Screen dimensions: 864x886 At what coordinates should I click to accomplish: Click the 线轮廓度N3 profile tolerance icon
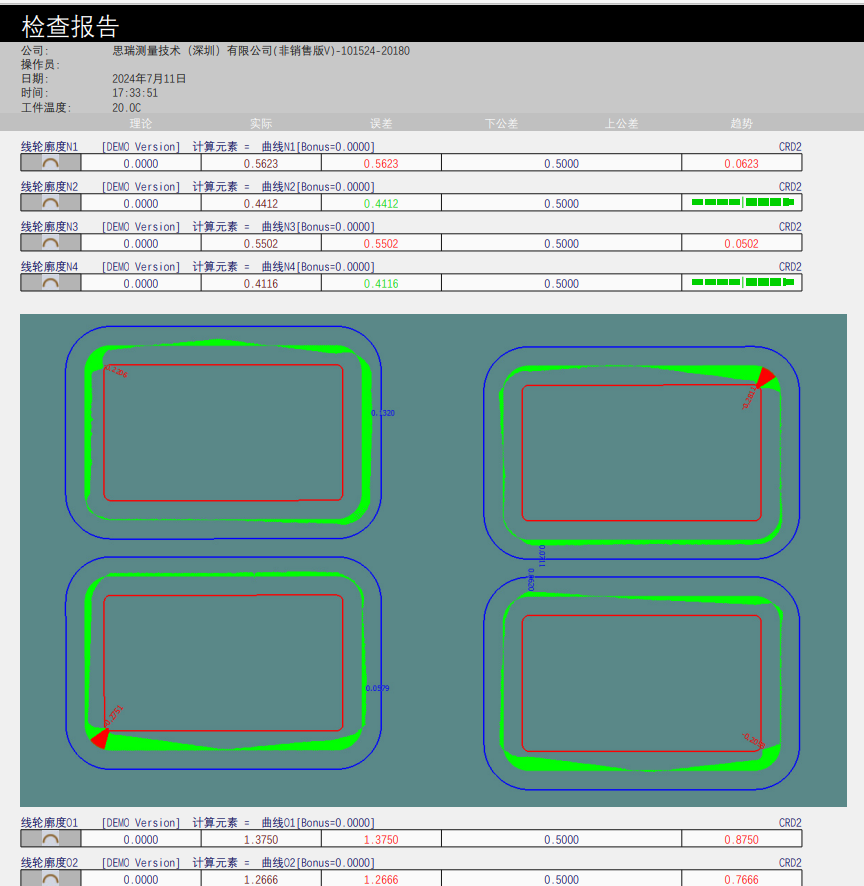pyautogui.click(x=50, y=243)
